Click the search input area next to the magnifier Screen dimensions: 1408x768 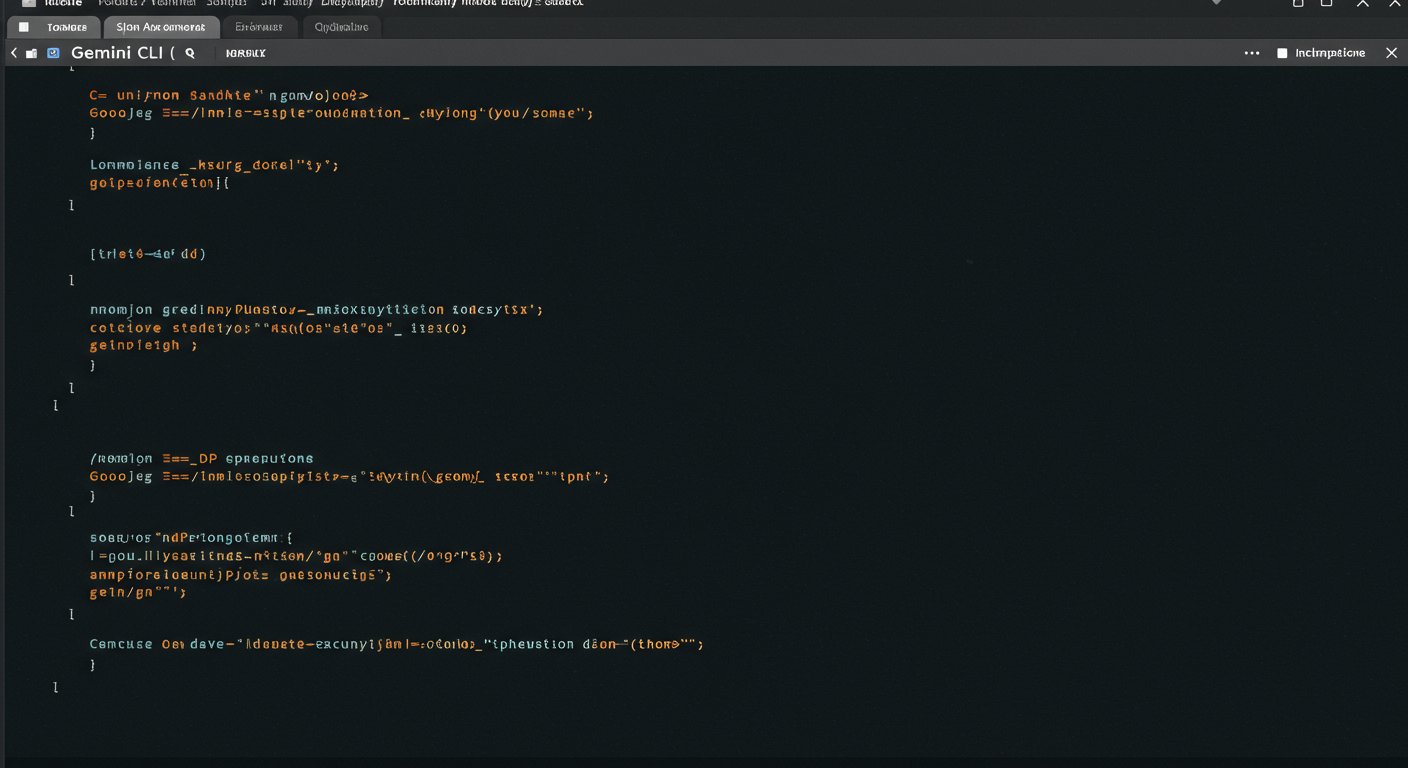point(245,53)
